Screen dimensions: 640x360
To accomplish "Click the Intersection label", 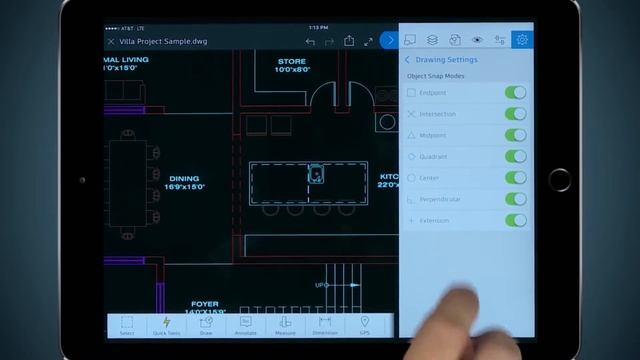I will pyautogui.click(x=438, y=114).
